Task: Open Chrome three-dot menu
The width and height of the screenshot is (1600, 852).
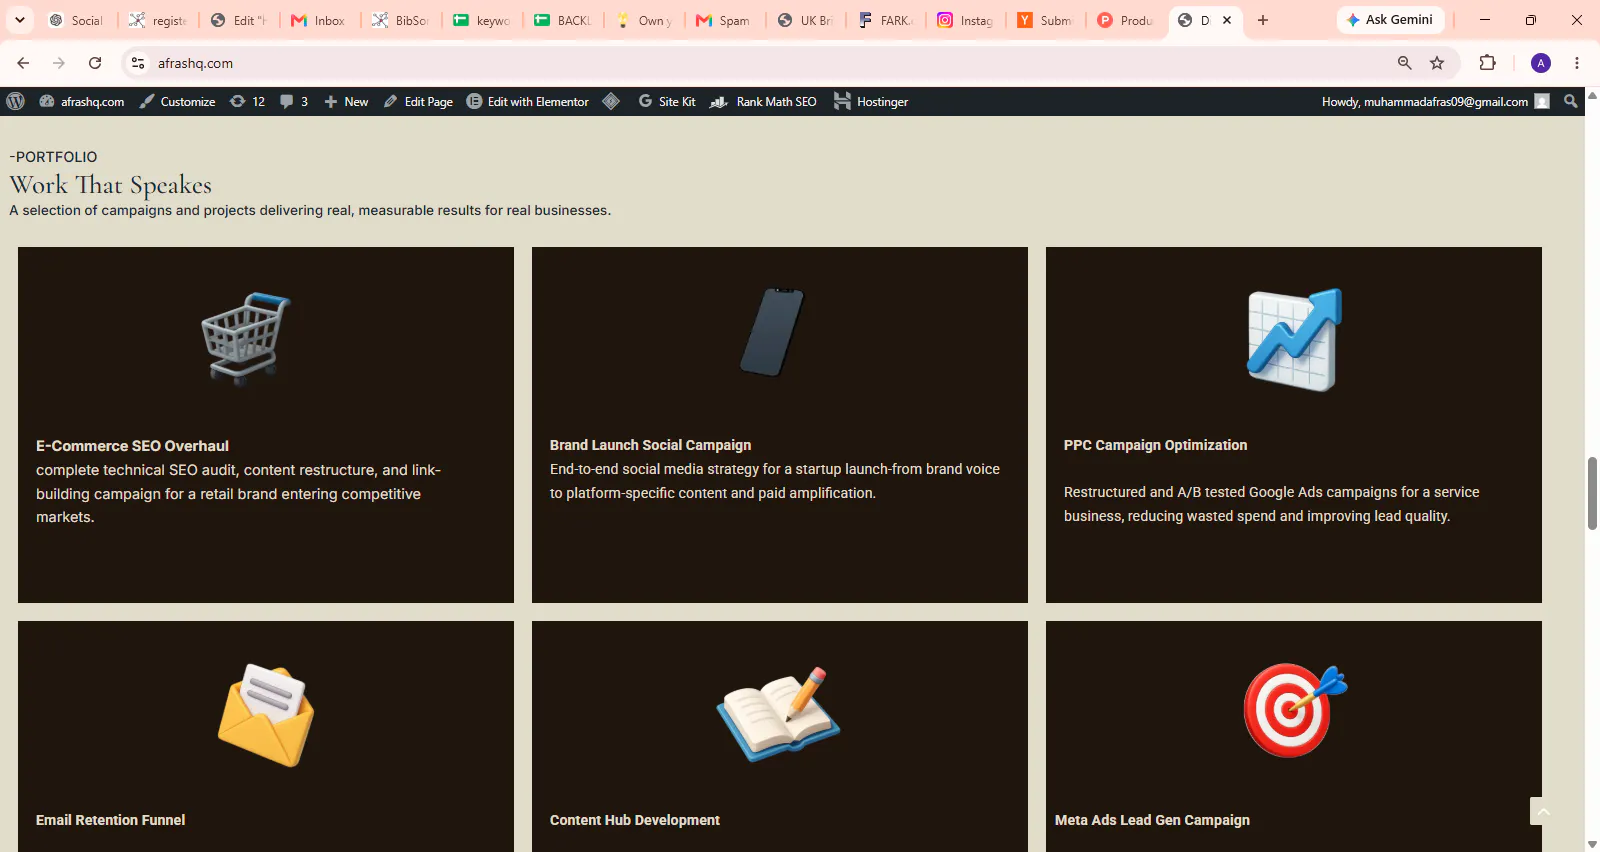Action: (x=1577, y=63)
